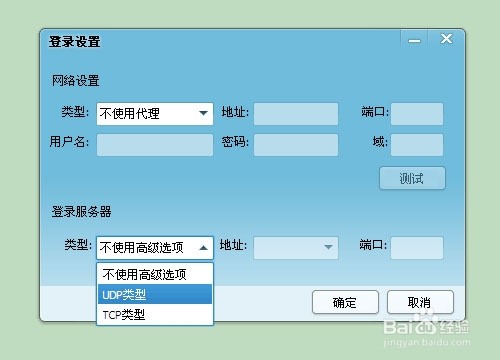Click the up arrow on server type combo

[203, 248]
